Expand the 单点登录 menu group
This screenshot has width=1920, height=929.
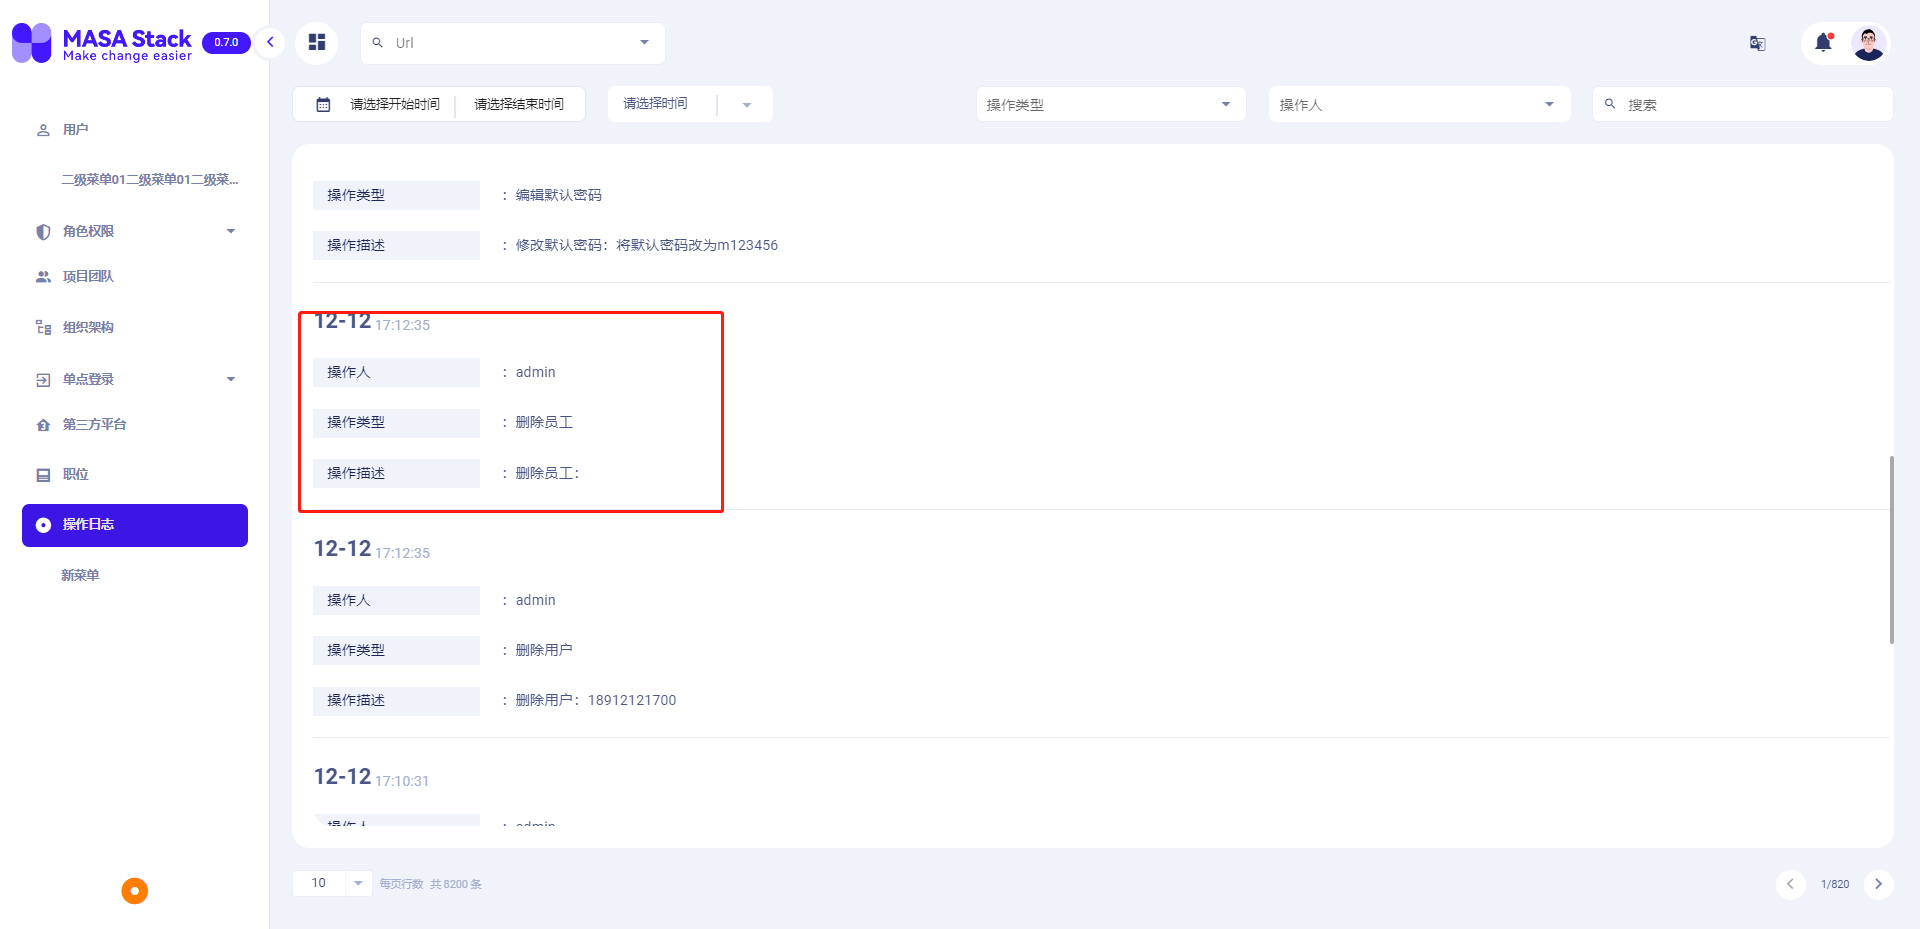(x=135, y=379)
